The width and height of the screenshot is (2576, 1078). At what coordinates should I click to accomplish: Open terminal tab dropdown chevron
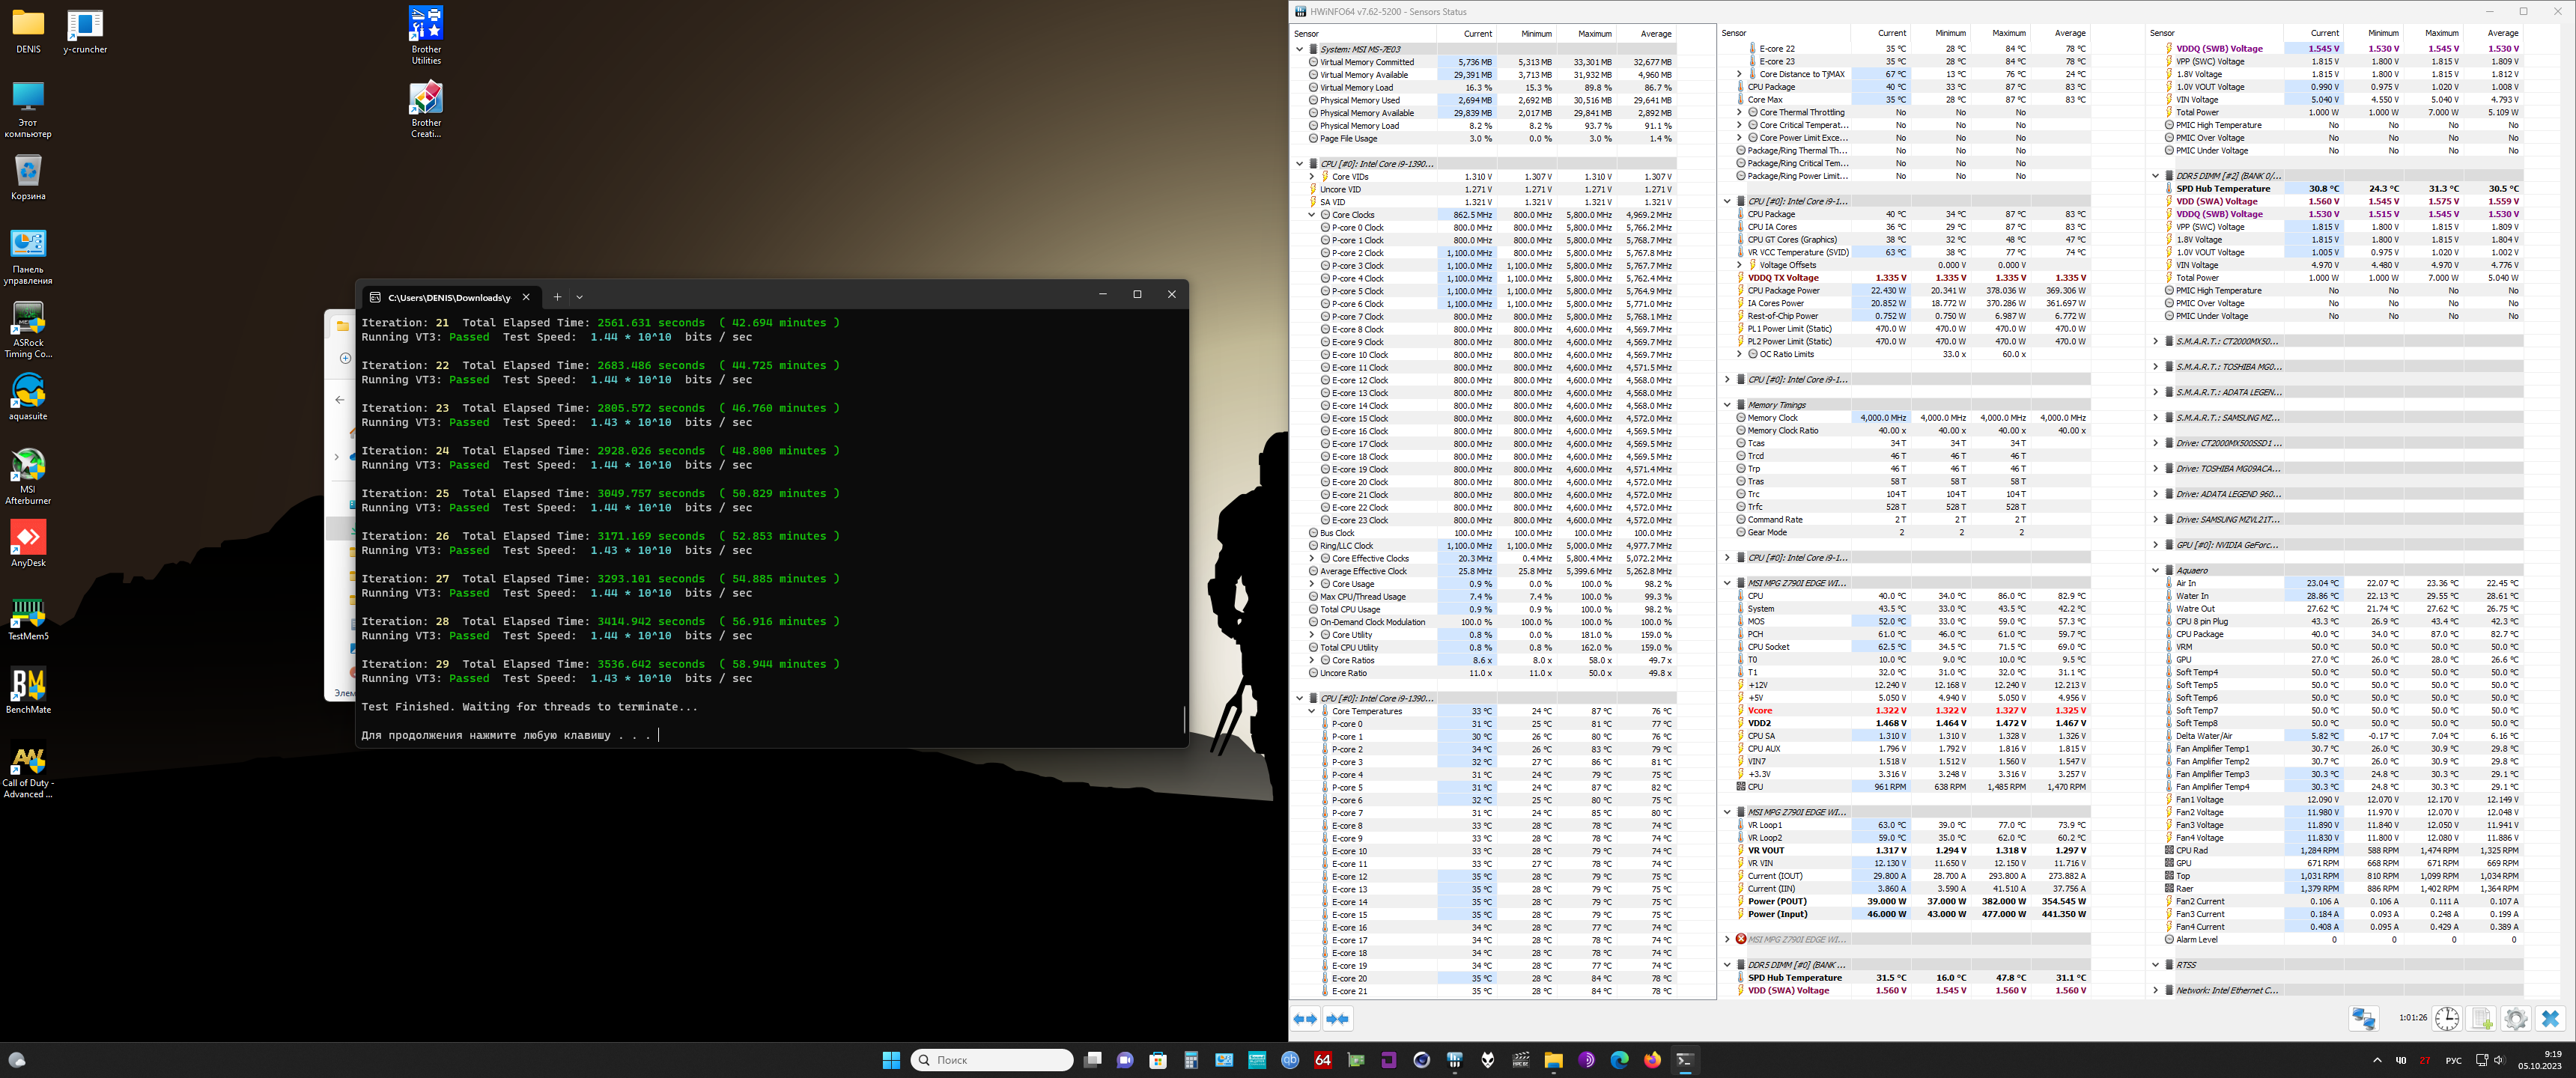click(580, 297)
